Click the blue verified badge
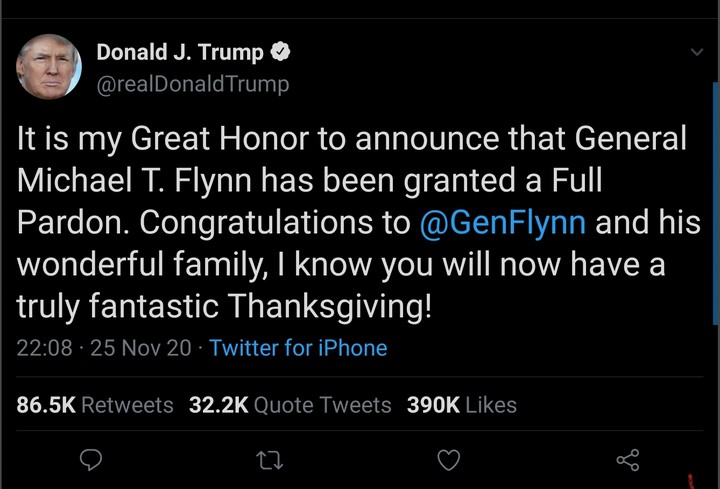The image size is (720, 489). click(x=282, y=52)
